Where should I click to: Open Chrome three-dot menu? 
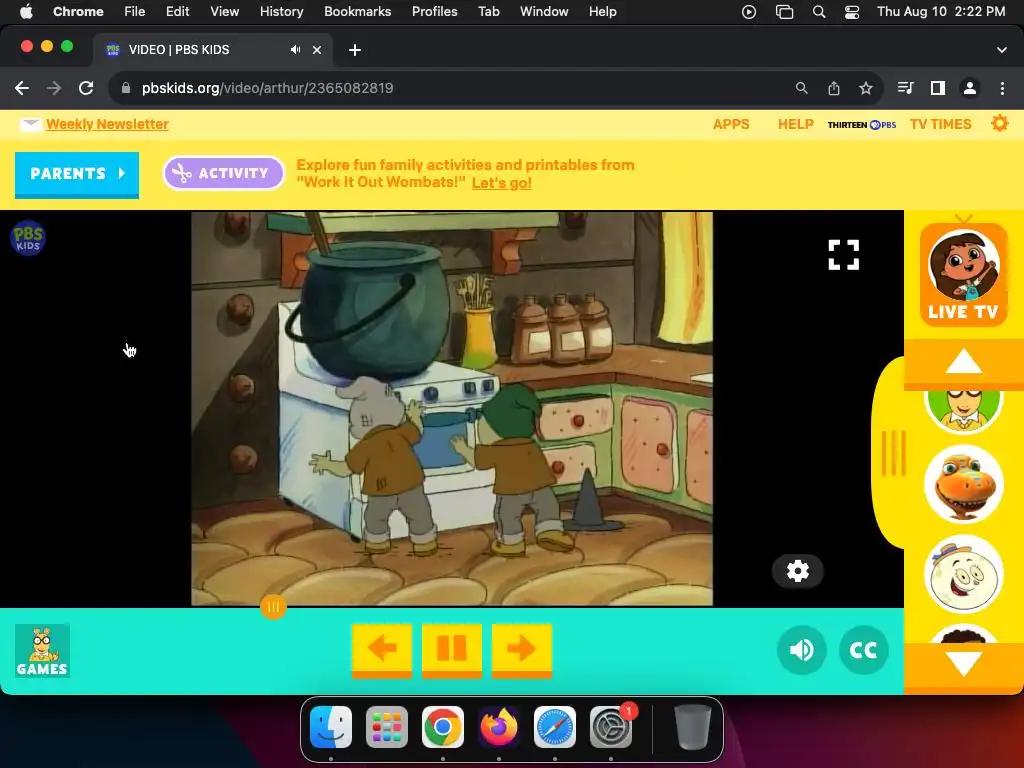pos(1002,88)
